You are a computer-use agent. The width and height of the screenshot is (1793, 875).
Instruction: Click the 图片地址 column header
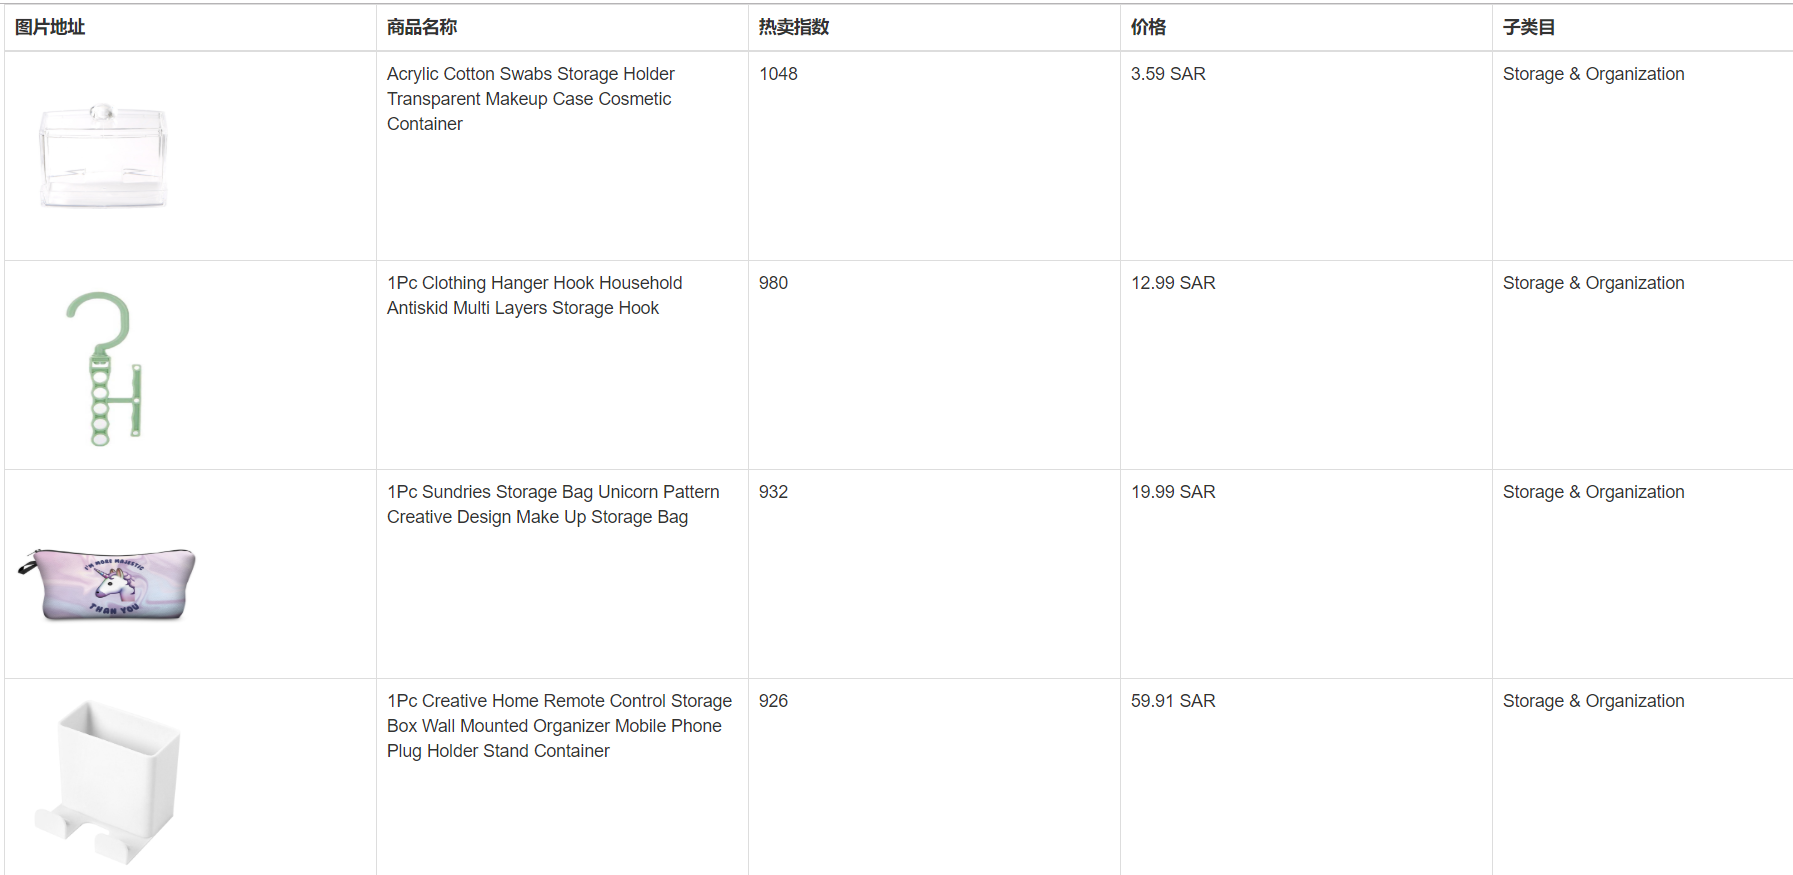[x=50, y=27]
